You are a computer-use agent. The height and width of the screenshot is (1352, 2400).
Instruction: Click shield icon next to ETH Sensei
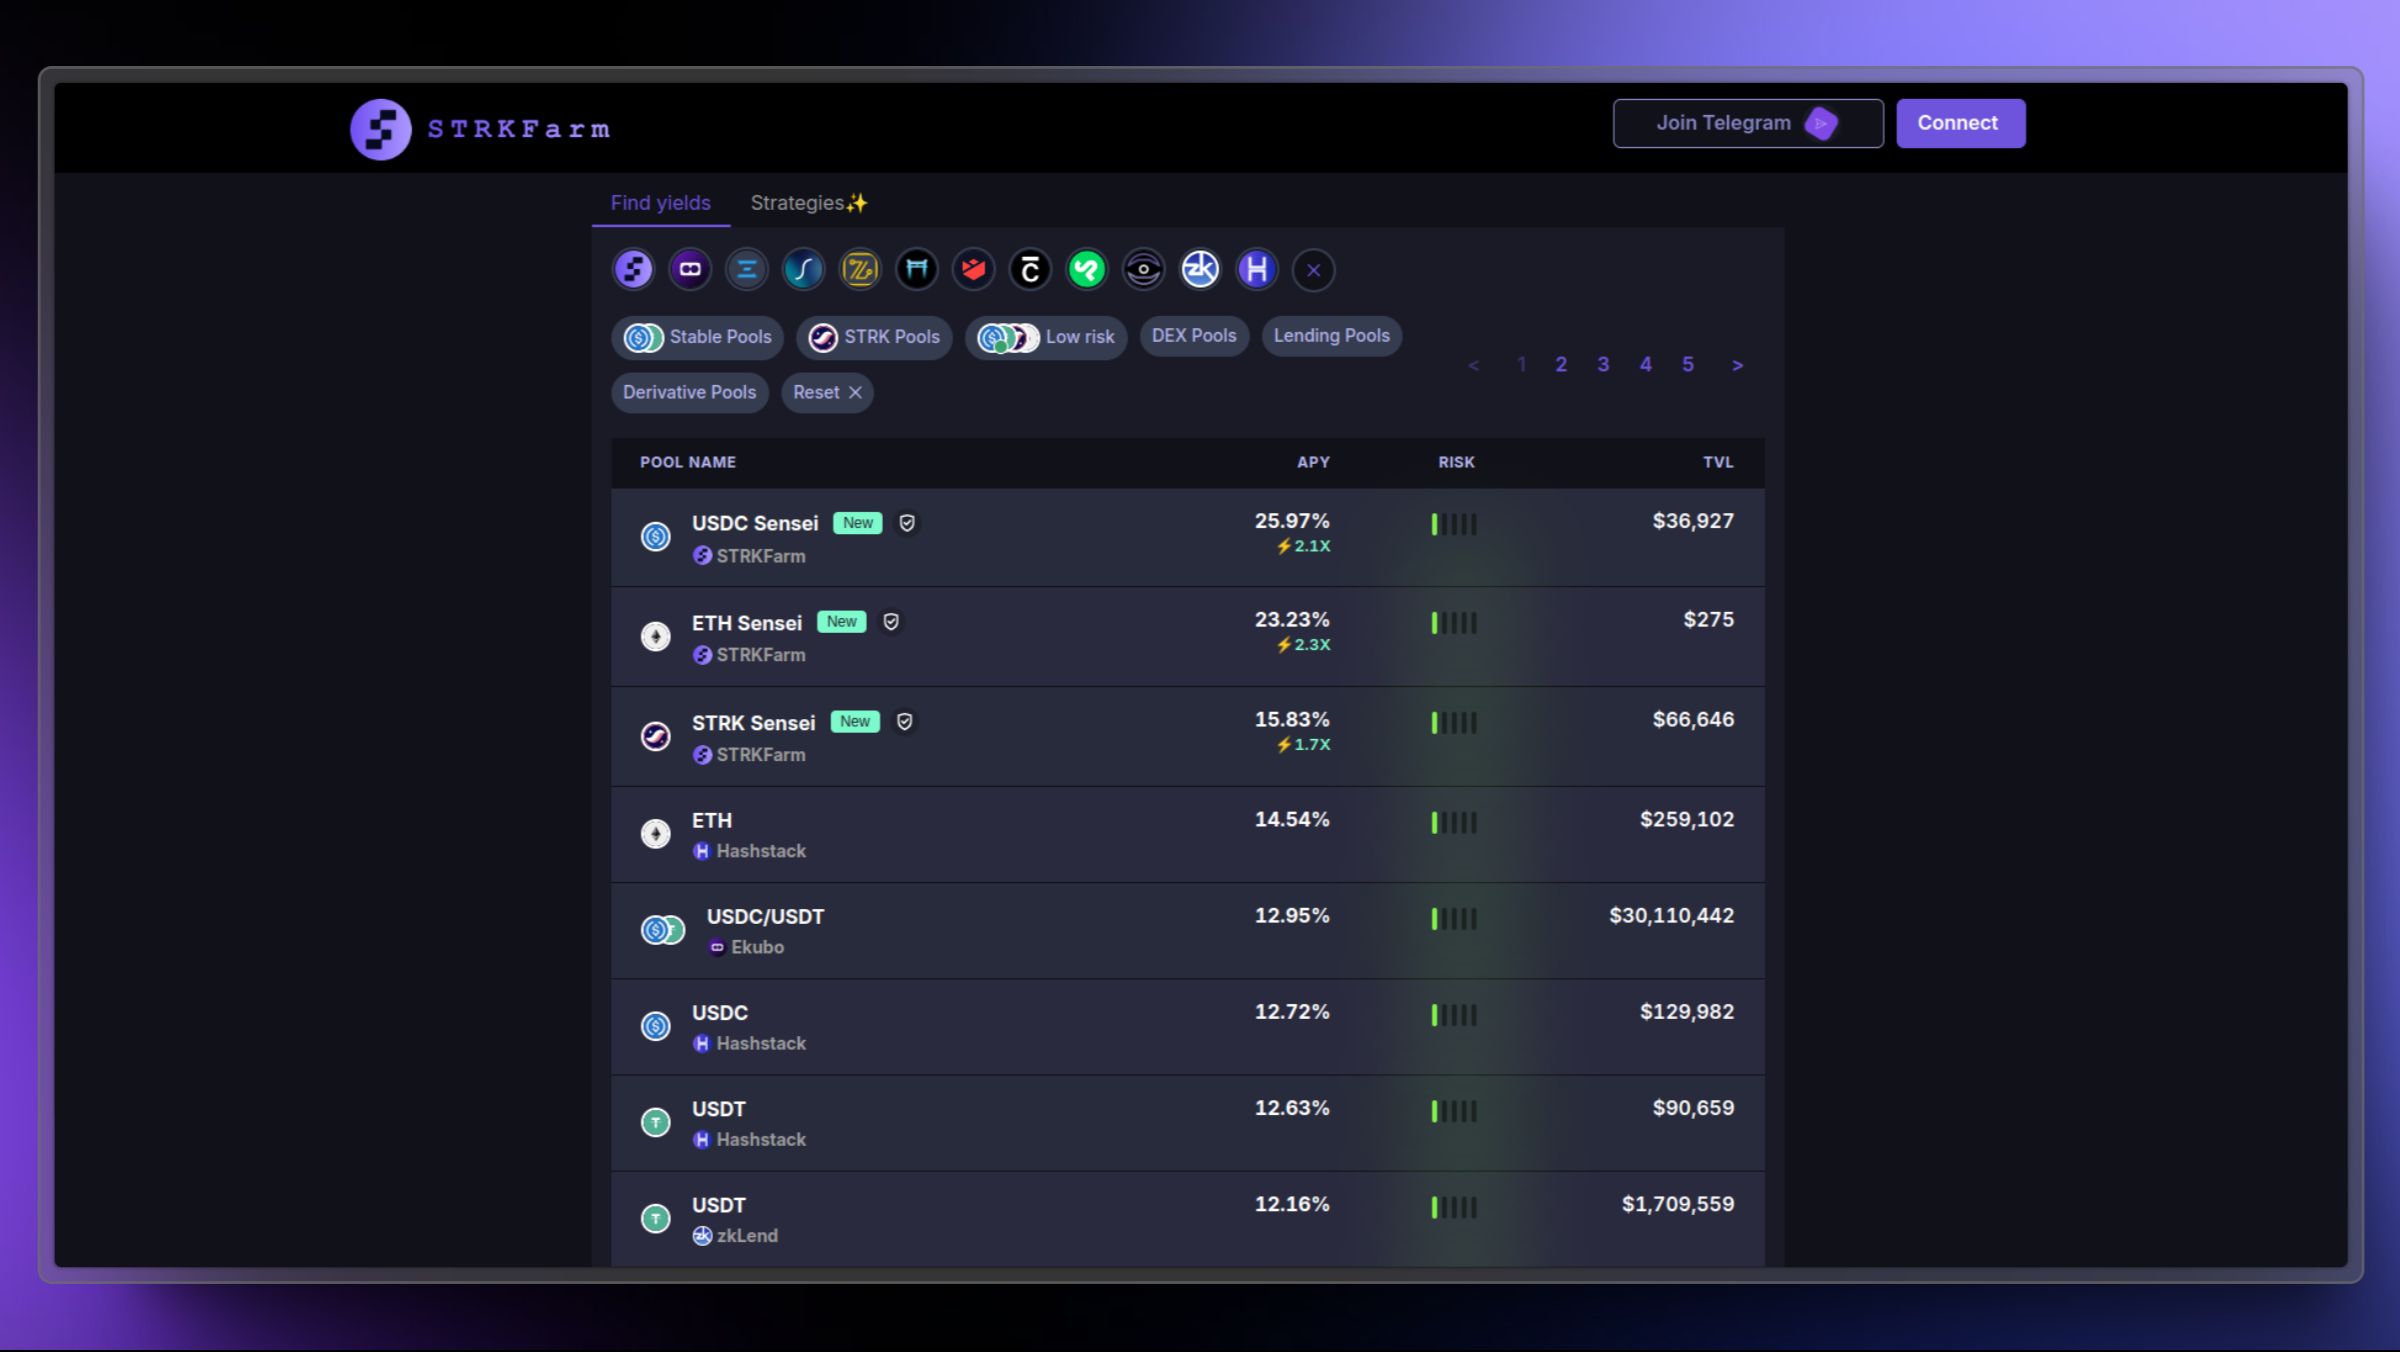coord(891,622)
